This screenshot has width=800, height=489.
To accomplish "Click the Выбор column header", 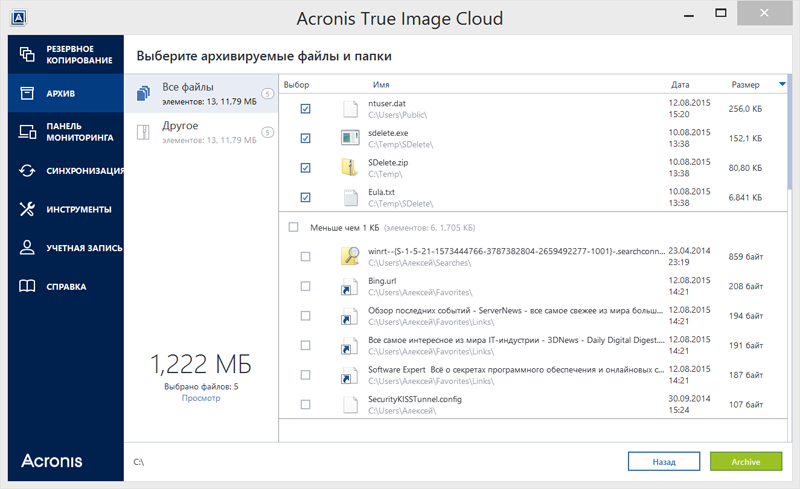I will [296, 85].
